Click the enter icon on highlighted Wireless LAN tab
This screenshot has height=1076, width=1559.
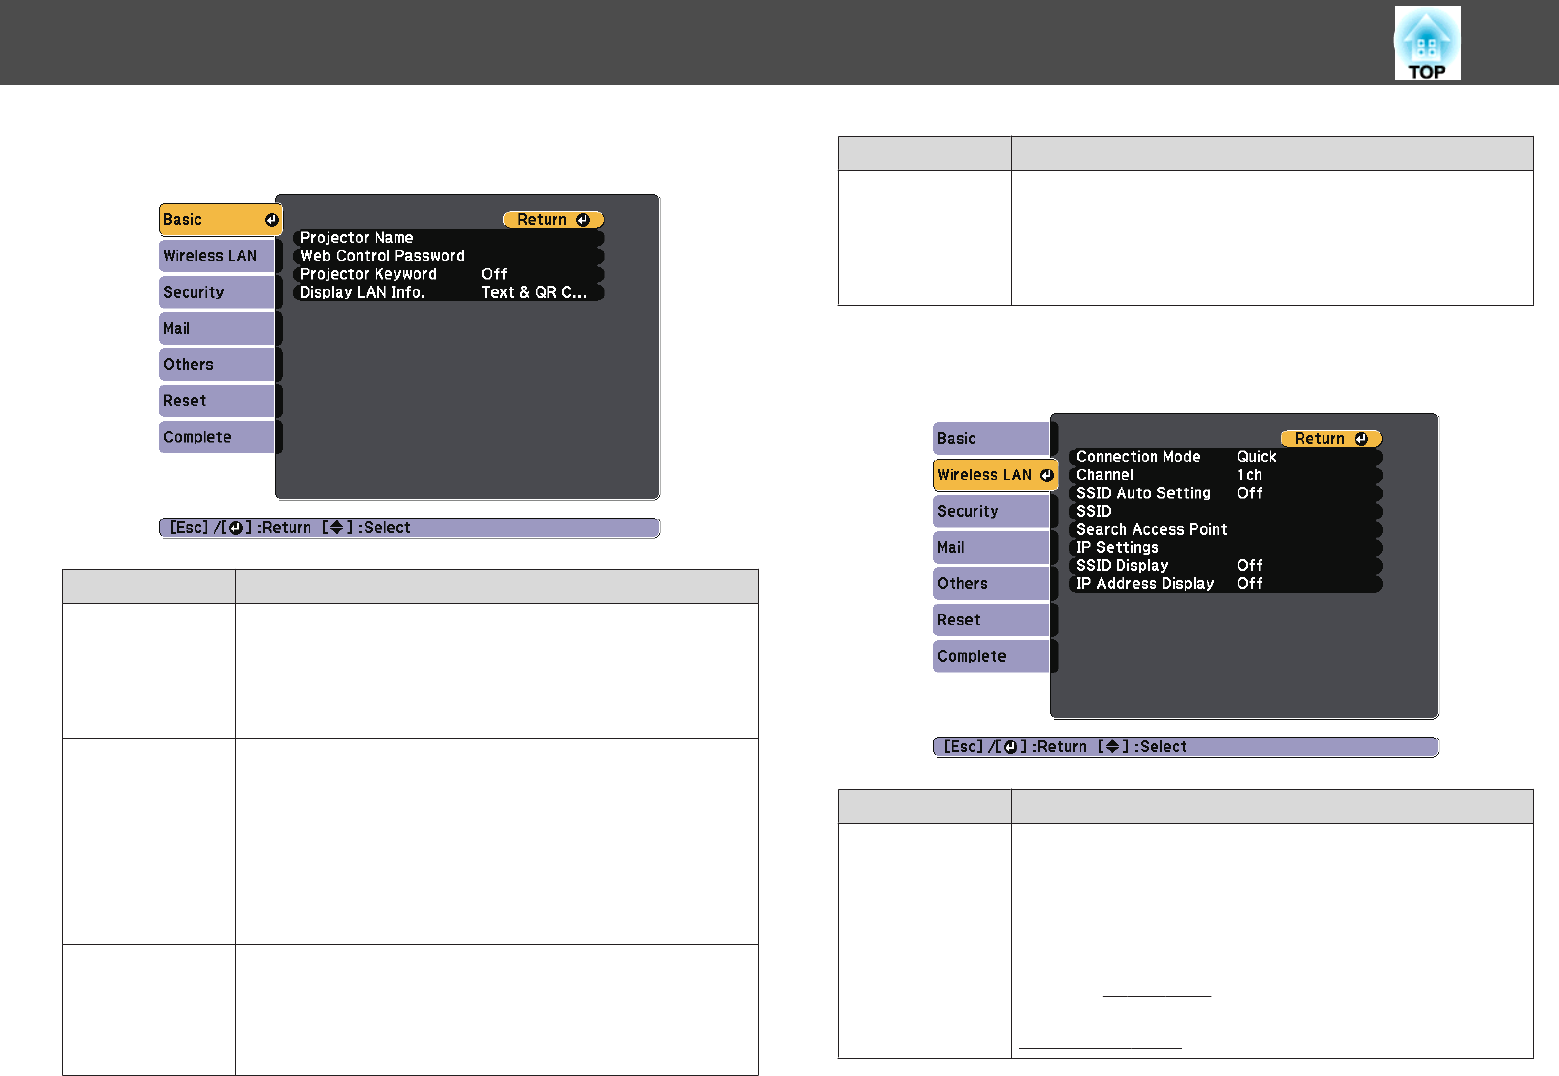(x=1046, y=475)
